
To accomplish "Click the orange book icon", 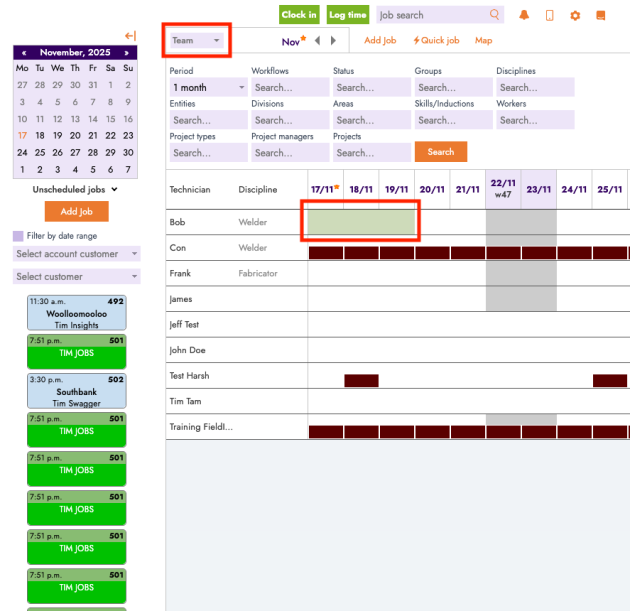I will point(601,15).
